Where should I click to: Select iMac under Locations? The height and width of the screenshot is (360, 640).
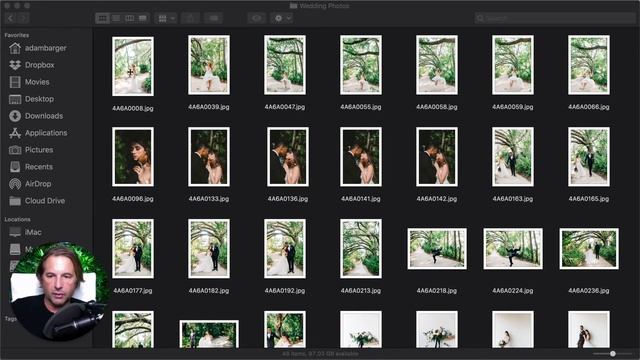pos(25,232)
